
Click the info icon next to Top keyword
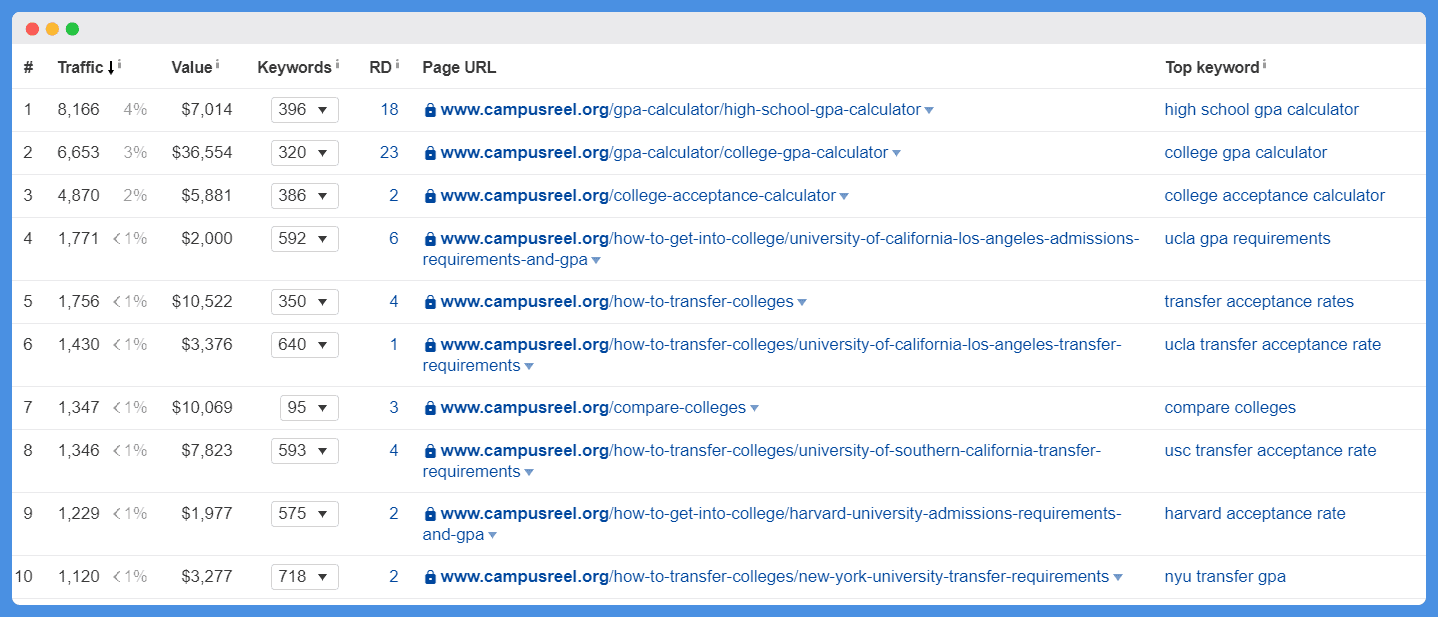tap(1264, 64)
